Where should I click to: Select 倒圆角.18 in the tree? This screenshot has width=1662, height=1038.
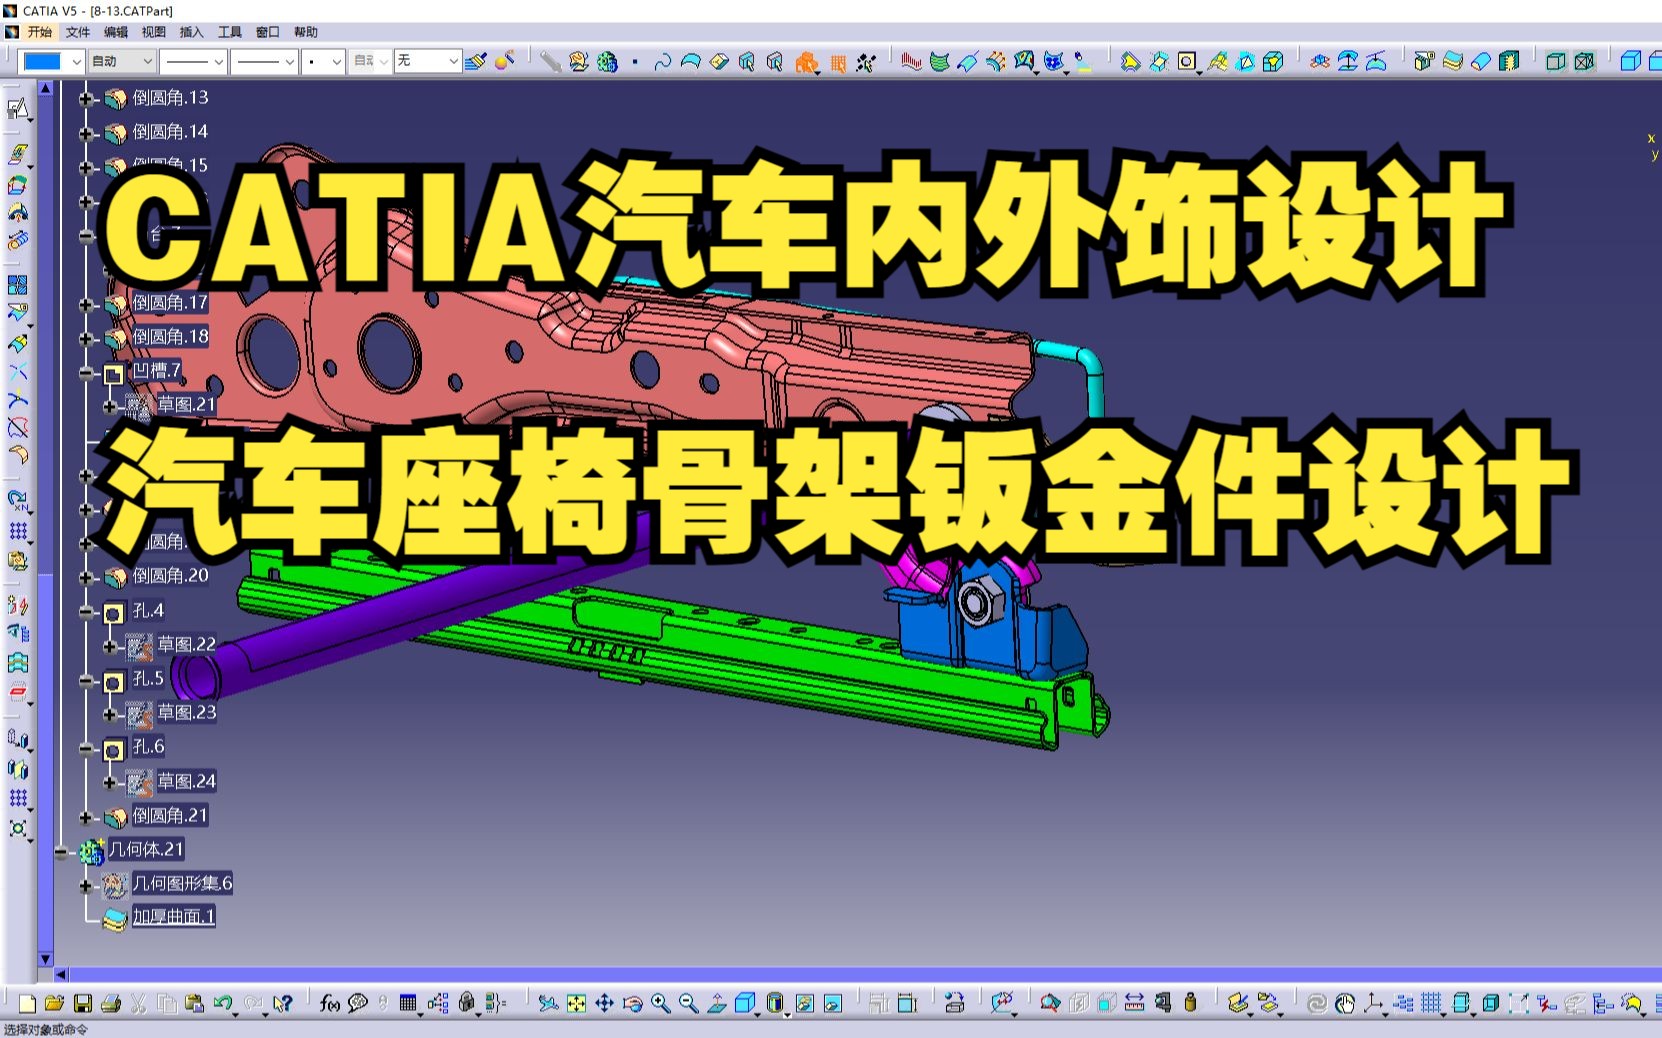[170, 336]
